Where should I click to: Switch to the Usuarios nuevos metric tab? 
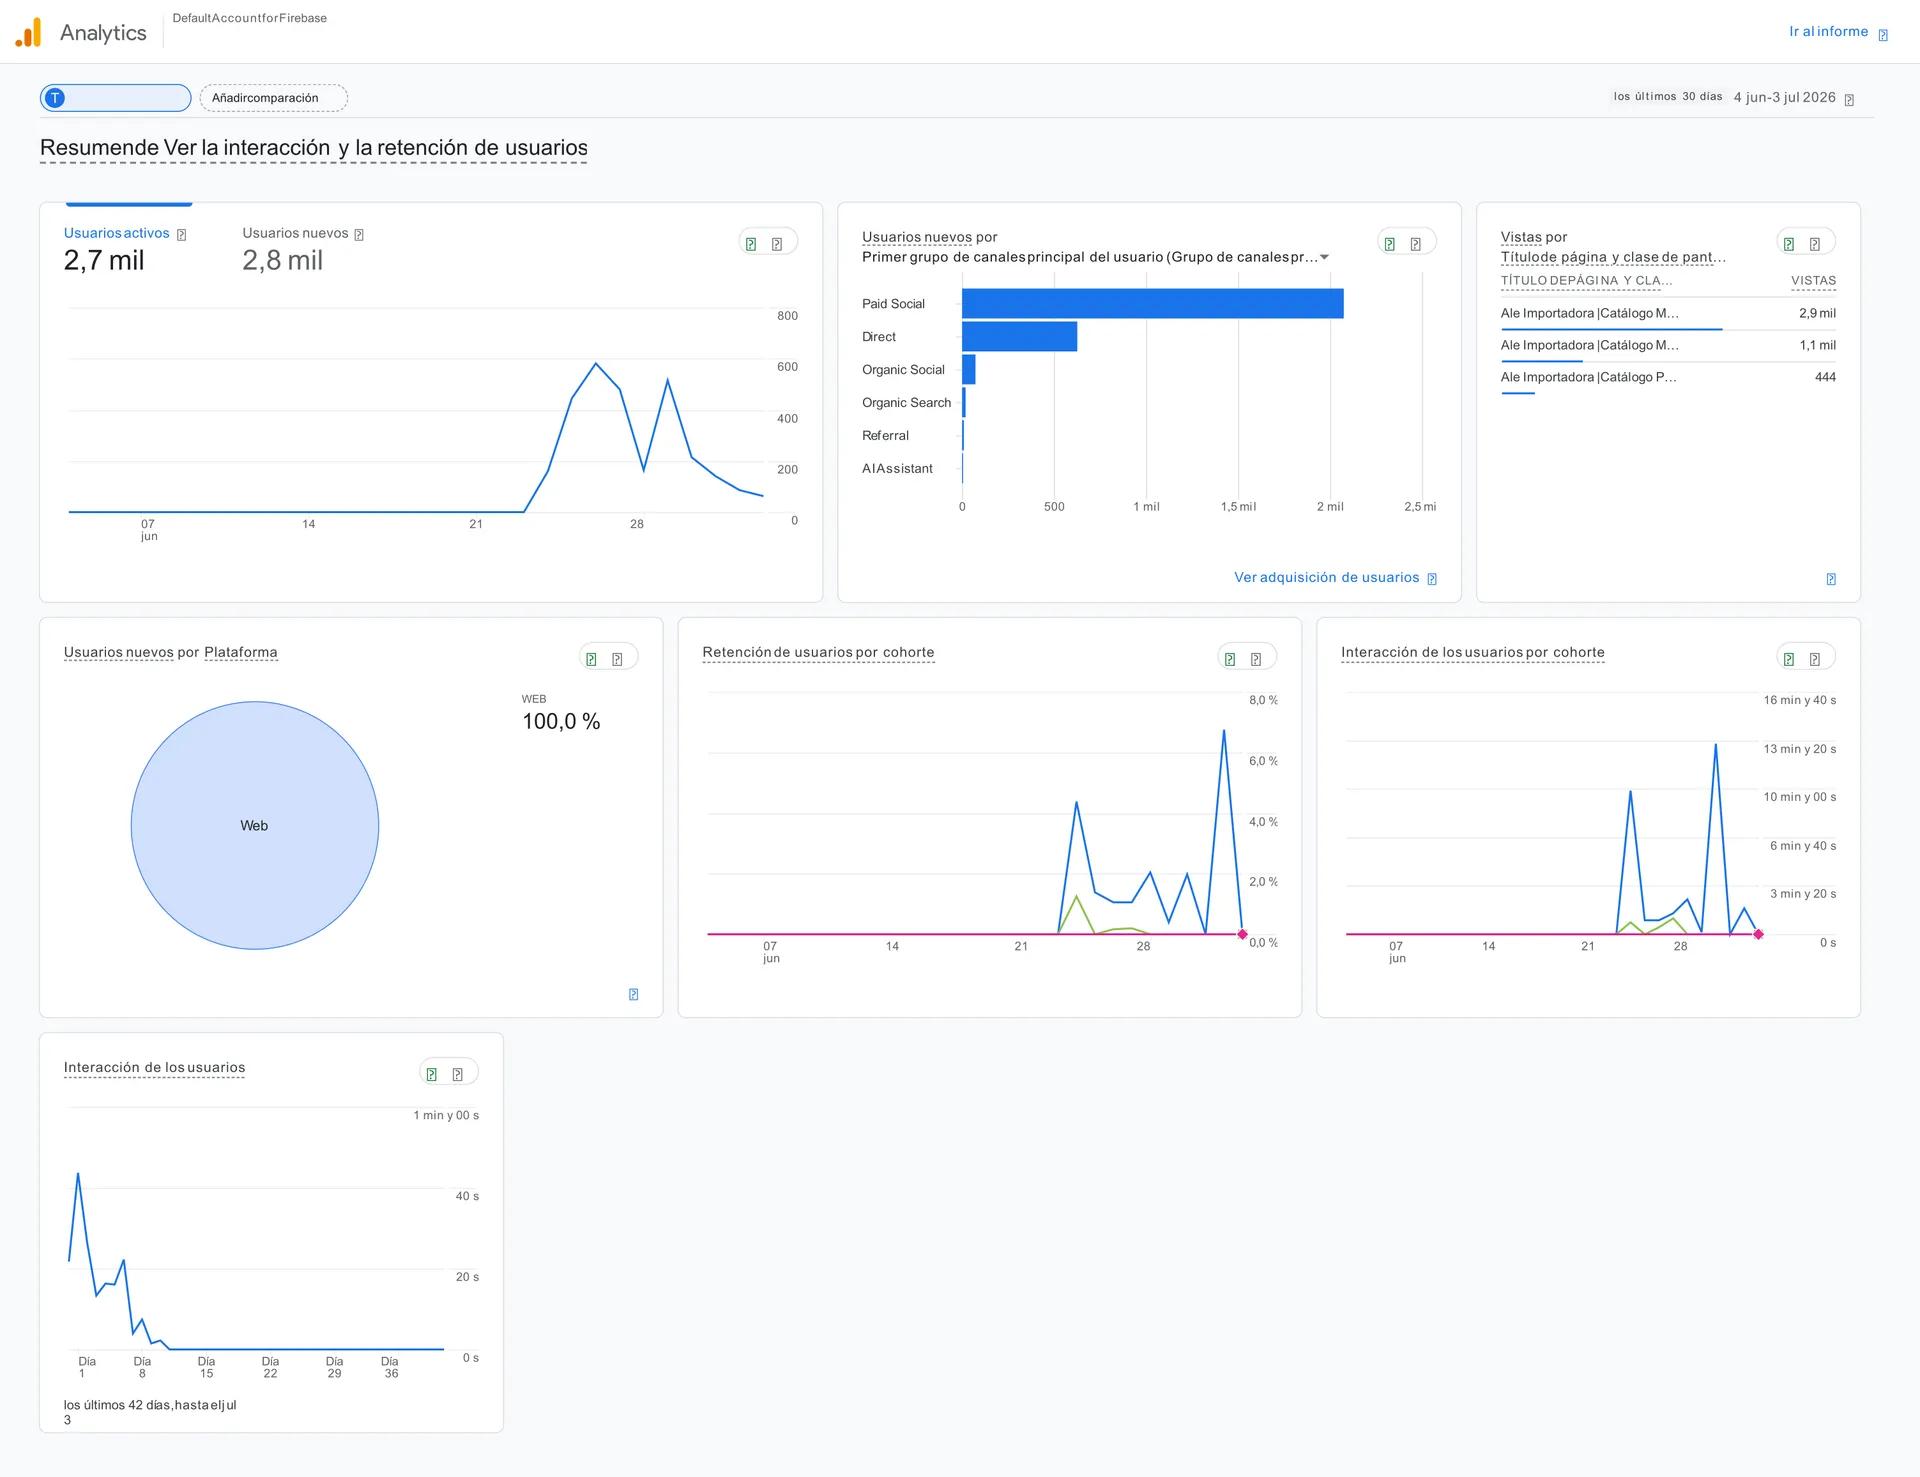coord(295,233)
